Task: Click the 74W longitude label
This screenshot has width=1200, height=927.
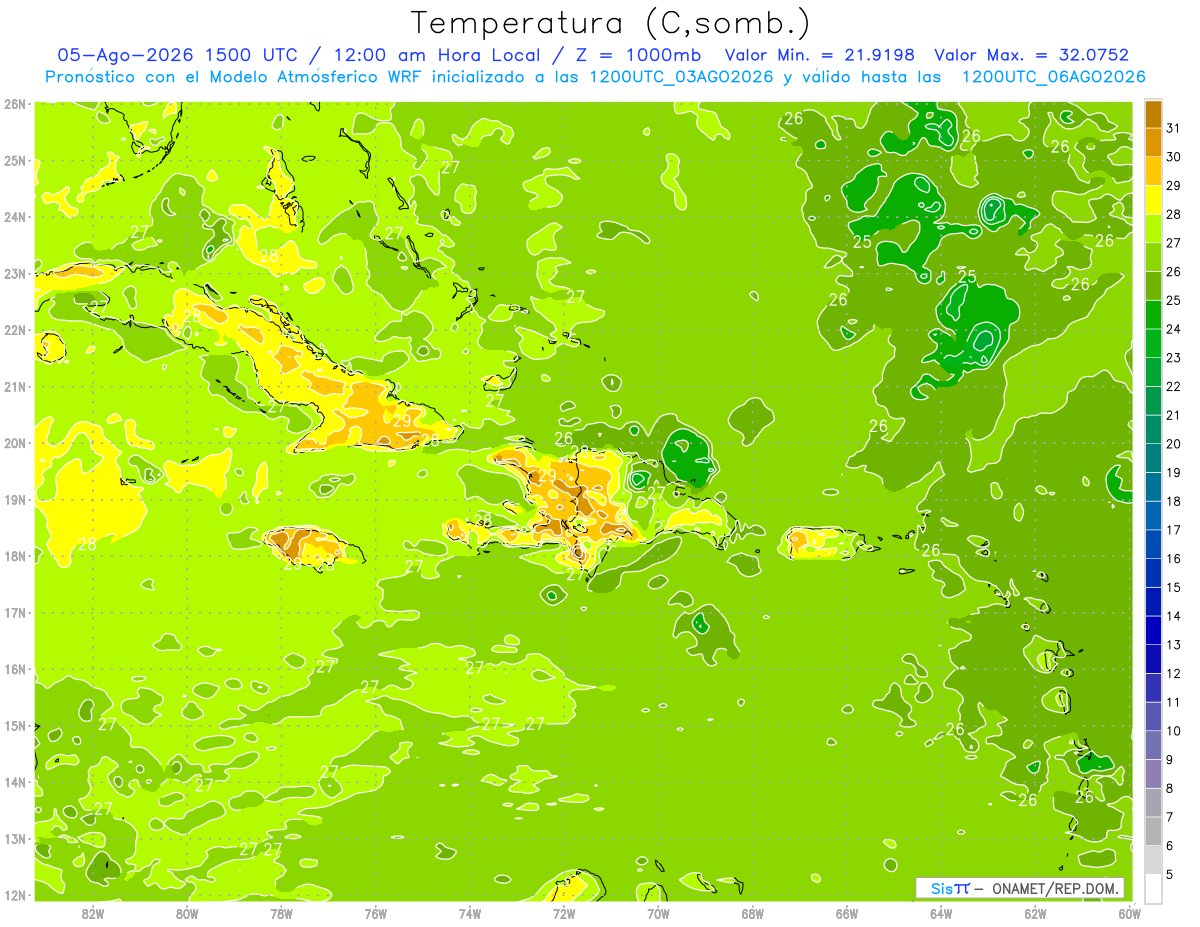Action: point(469,914)
